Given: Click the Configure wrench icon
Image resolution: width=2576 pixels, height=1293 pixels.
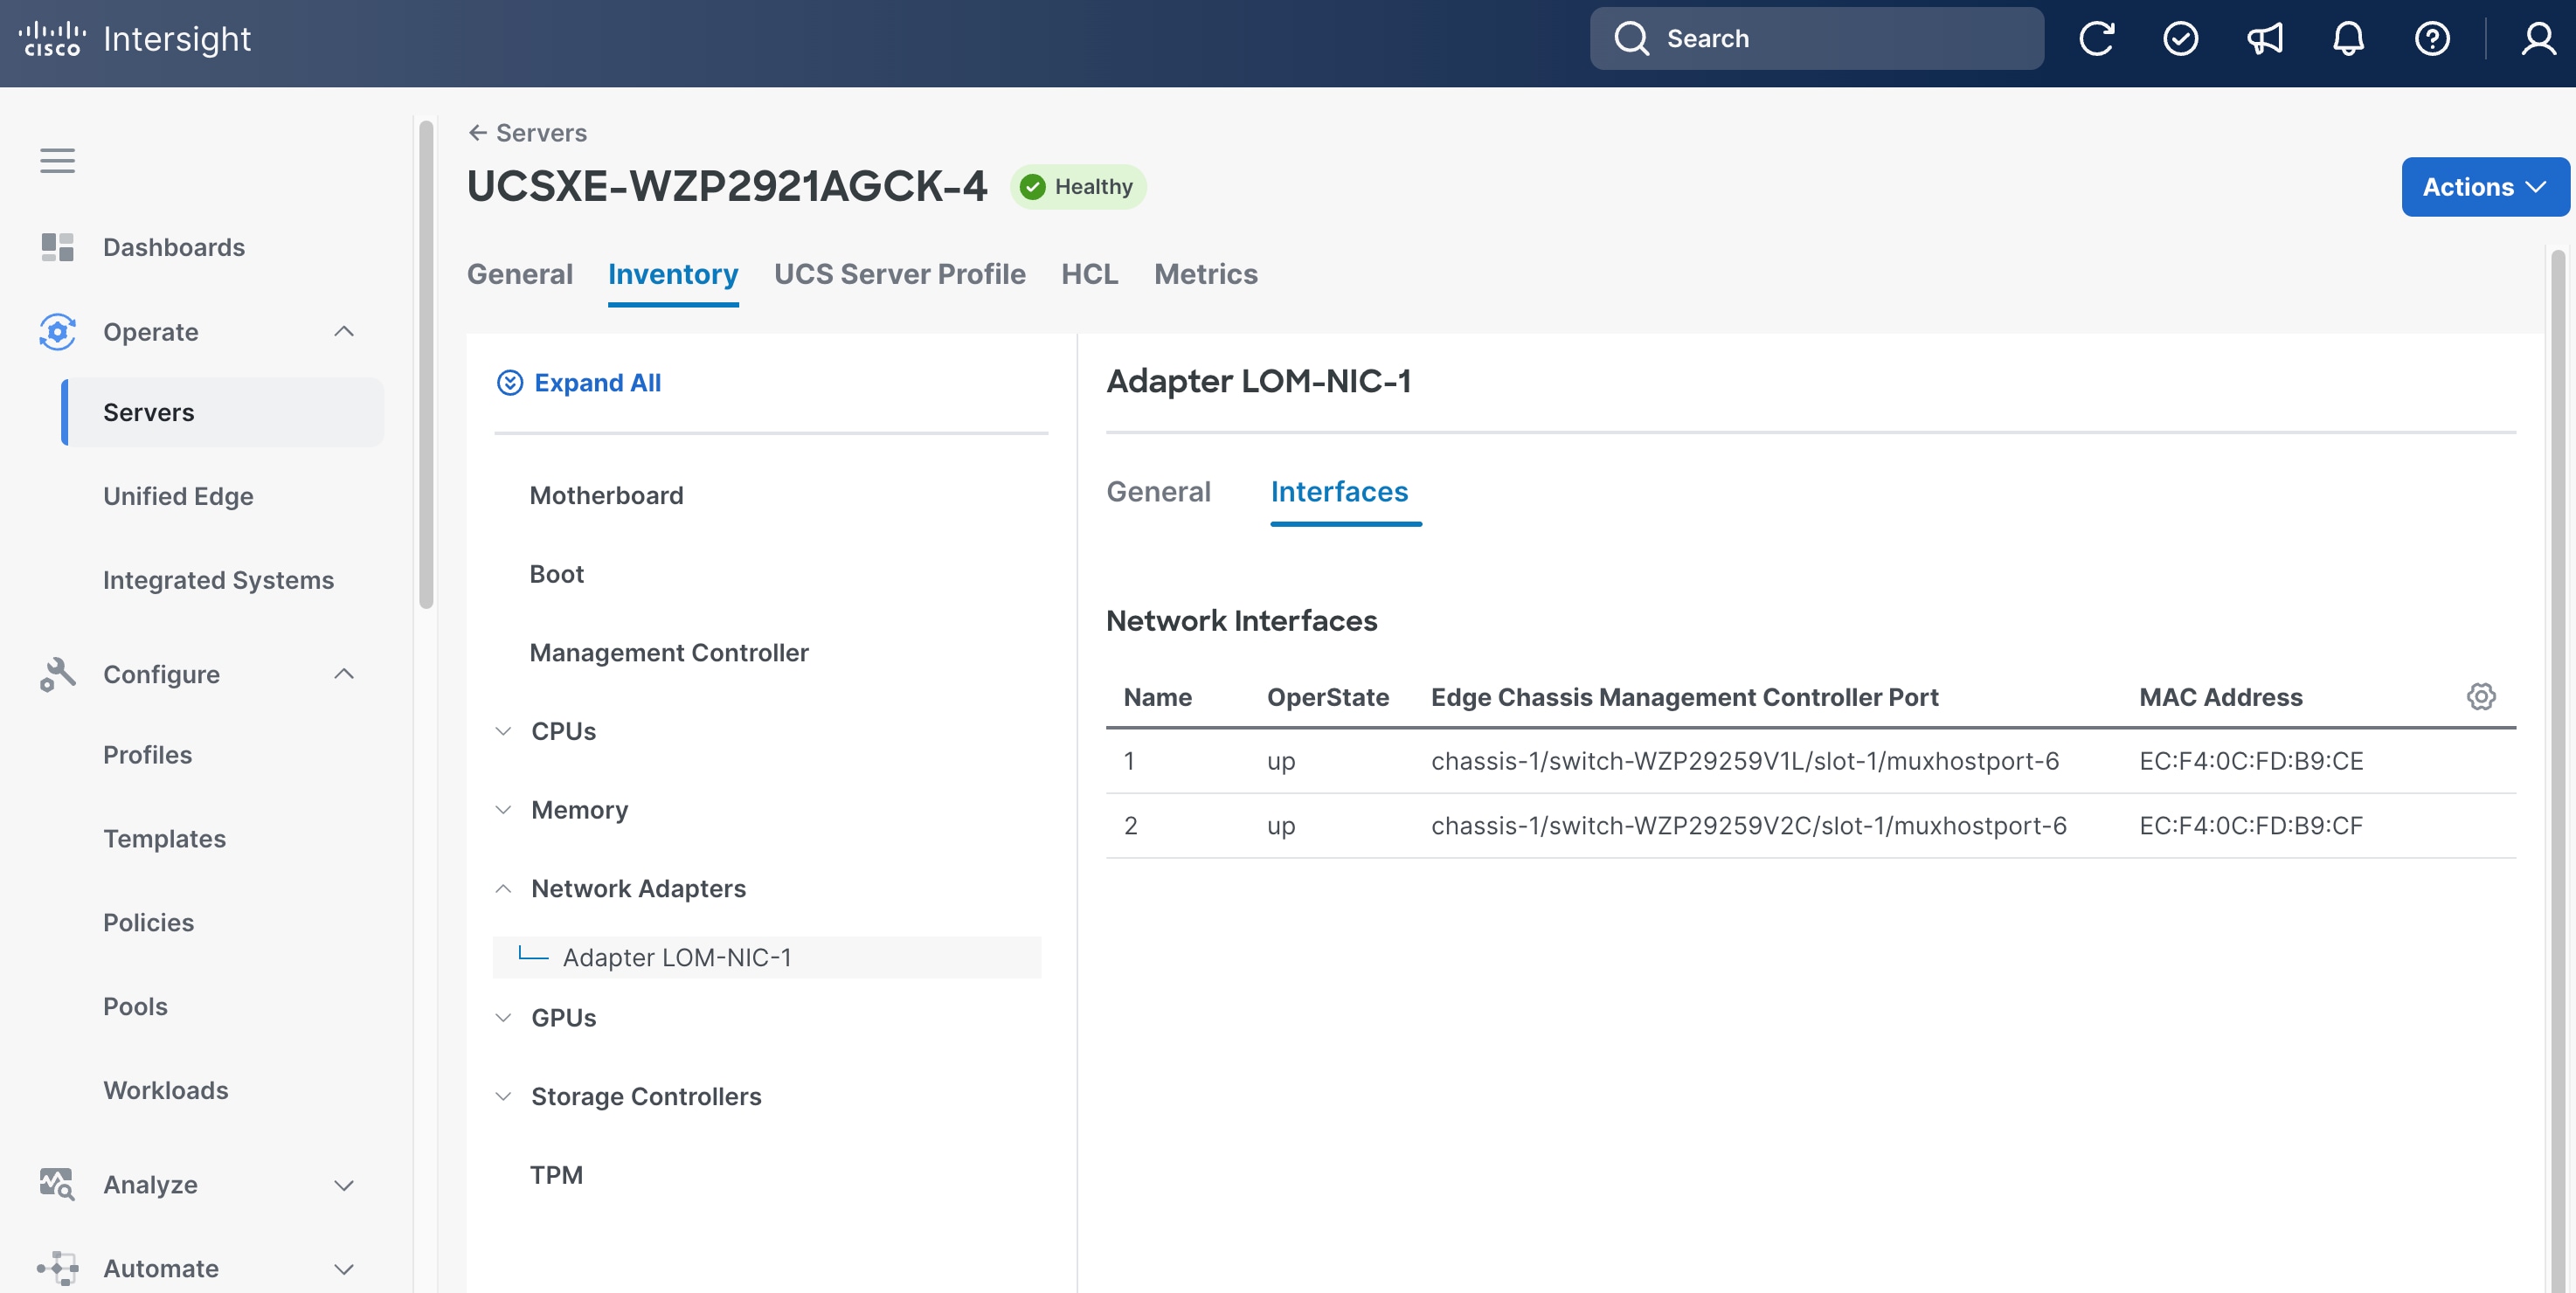Looking at the screenshot, I should [57, 674].
